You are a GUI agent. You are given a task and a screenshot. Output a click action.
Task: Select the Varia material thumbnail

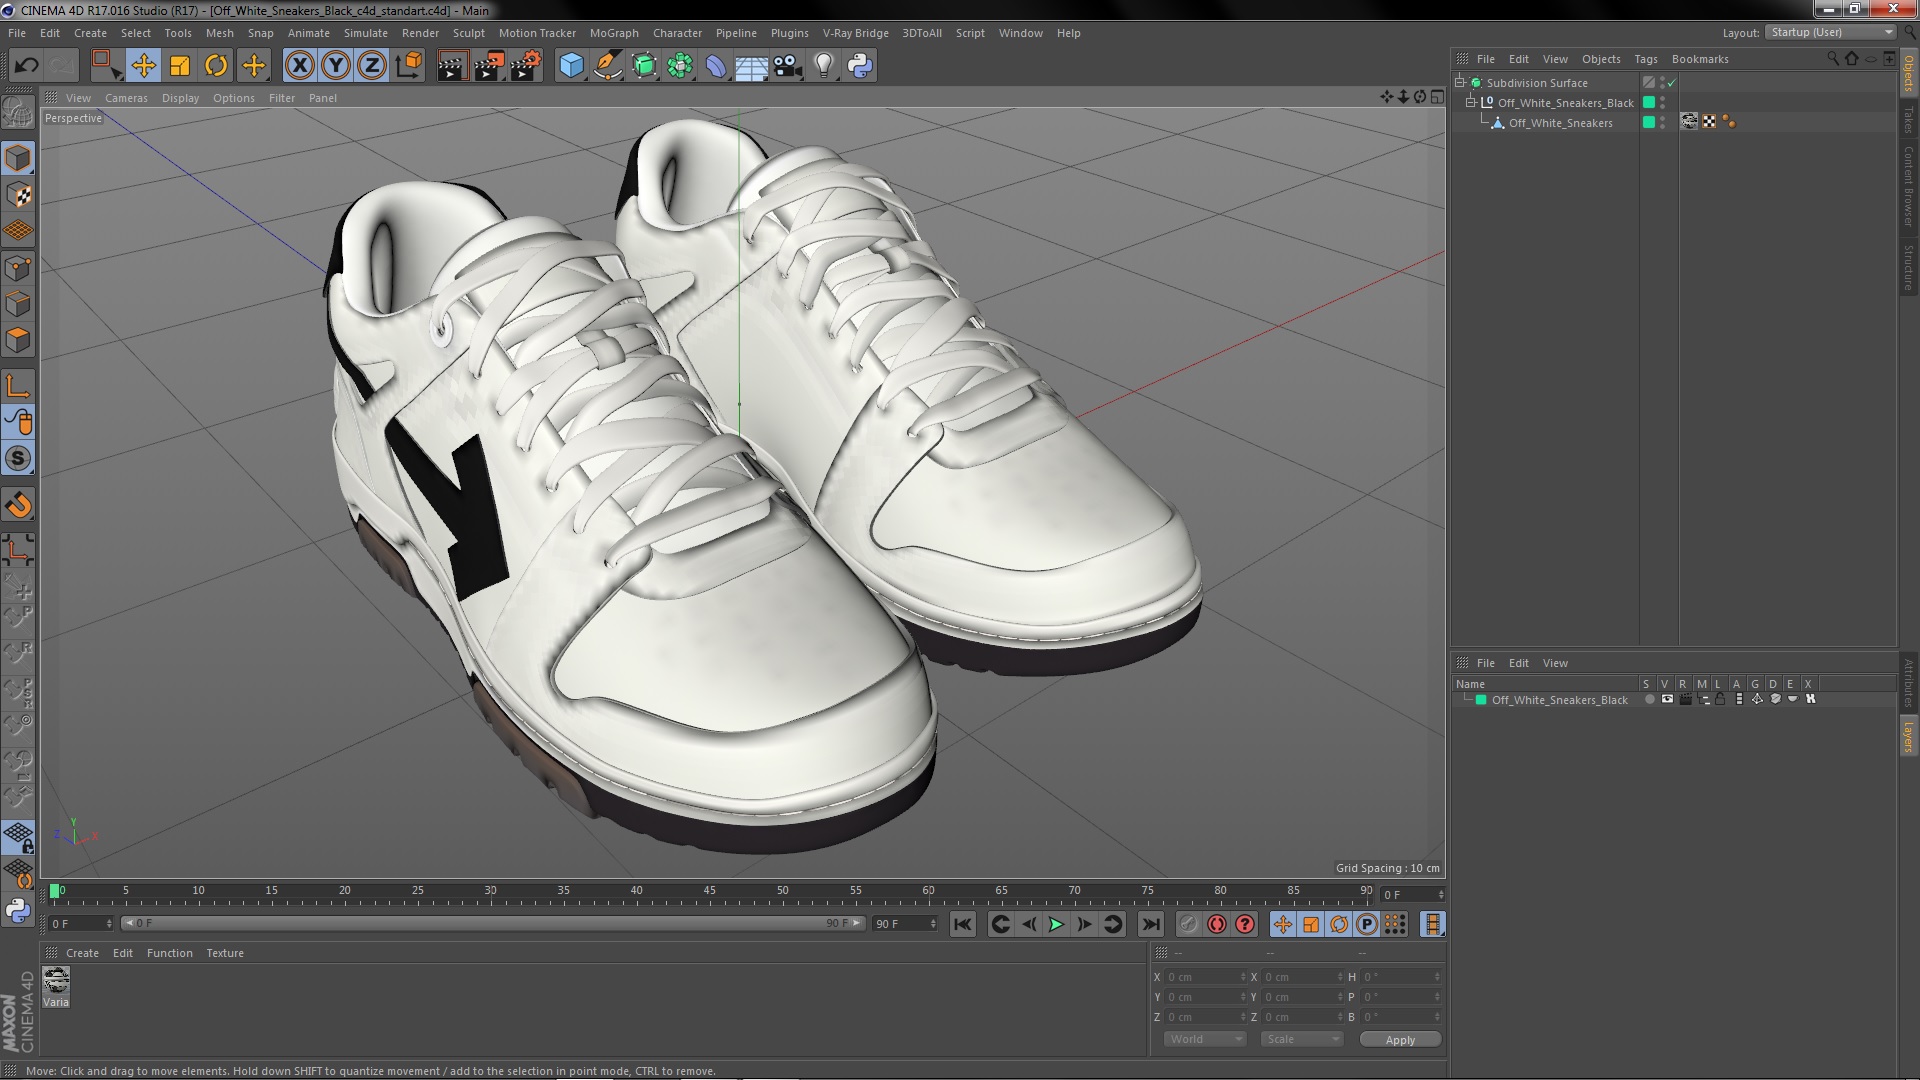pos(56,981)
